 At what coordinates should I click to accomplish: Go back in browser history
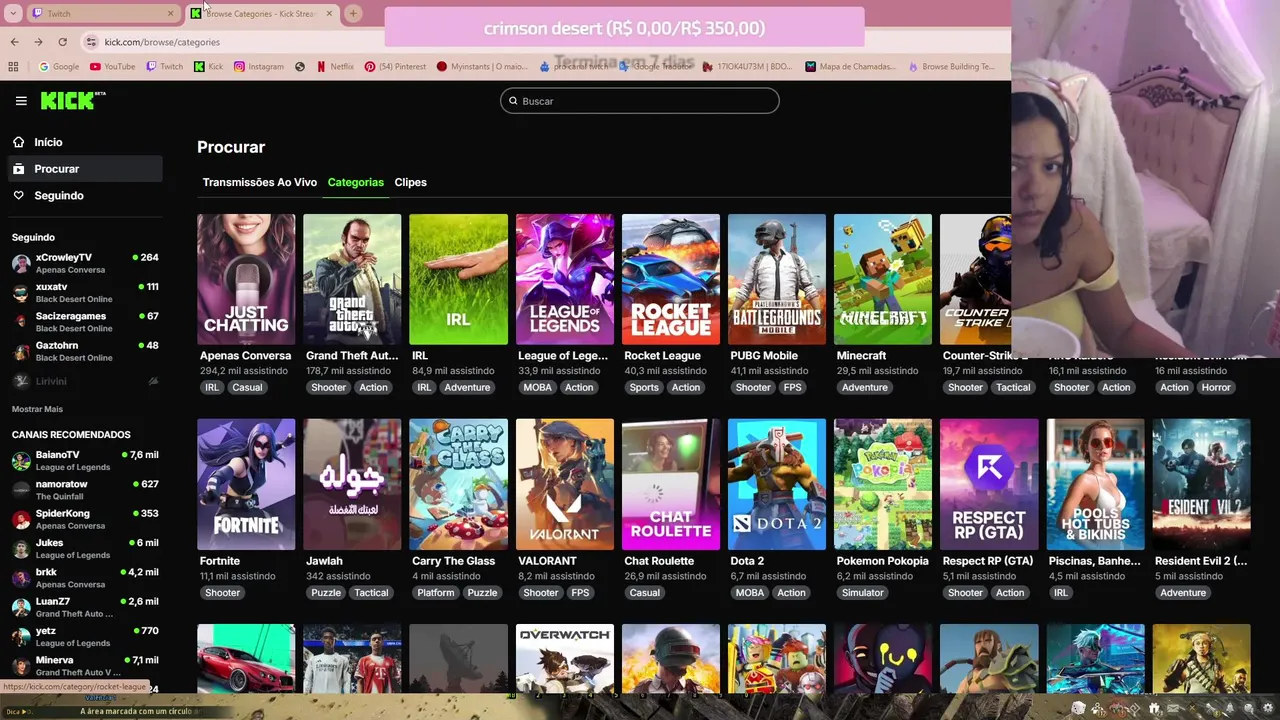click(x=14, y=42)
